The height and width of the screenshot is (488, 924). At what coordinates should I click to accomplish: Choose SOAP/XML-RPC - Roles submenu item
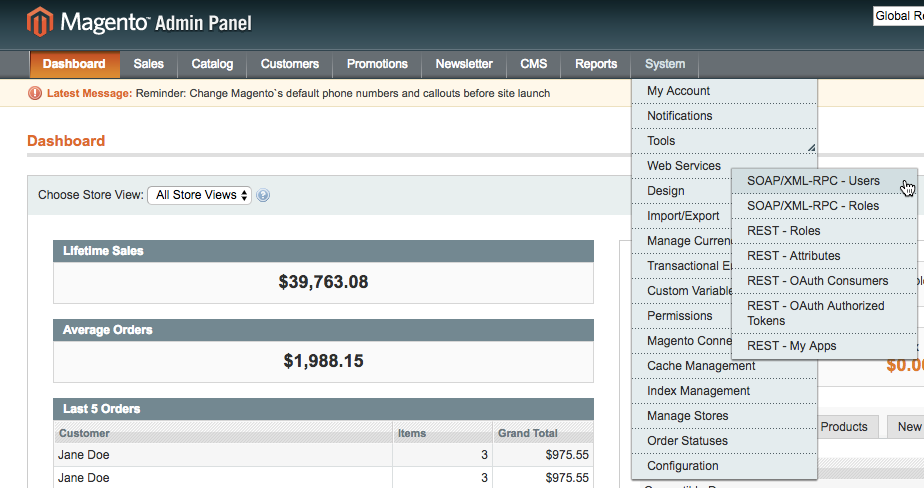point(824,206)
